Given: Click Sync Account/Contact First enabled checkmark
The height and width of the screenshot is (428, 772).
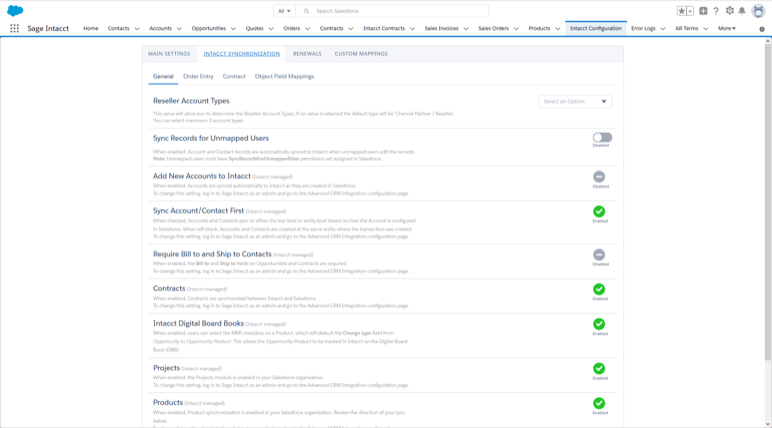Looking at the screenshot, I should coord(599,211).
